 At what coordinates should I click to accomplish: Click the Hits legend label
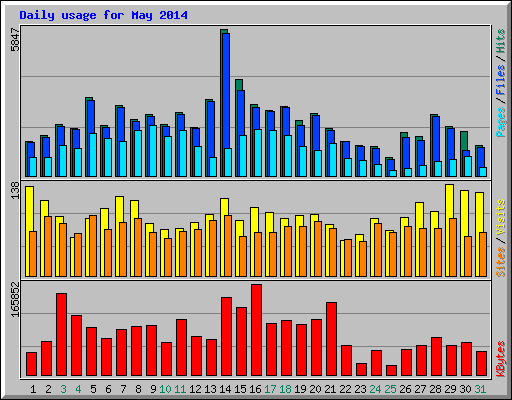(x=500, y=41)
